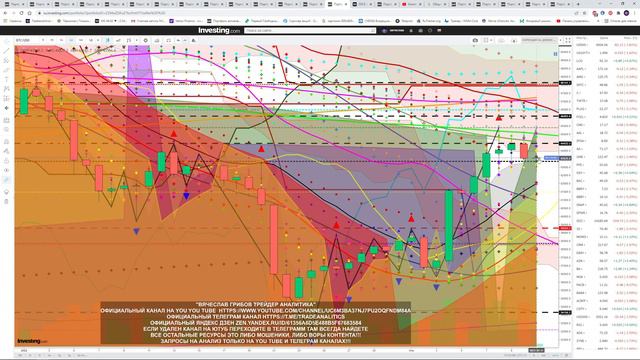Click the chart layout square icon

[x=486, y=40]
